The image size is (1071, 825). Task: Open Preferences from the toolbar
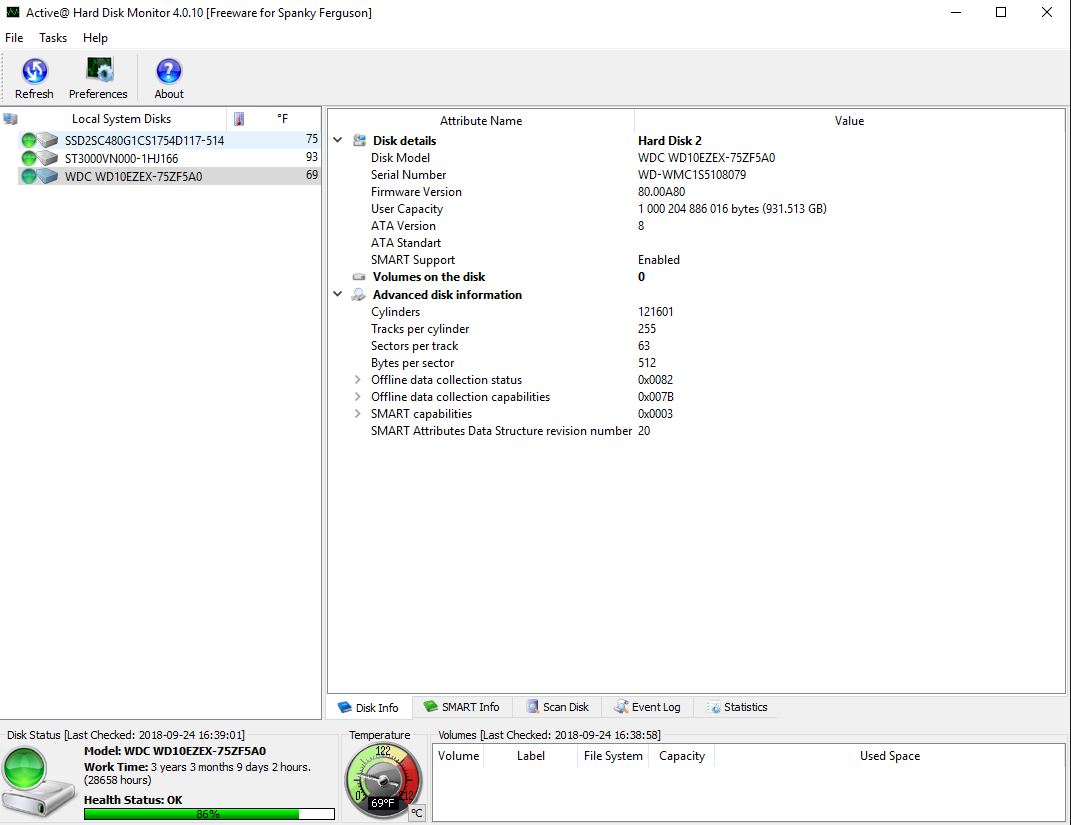[x=97, y=75]
